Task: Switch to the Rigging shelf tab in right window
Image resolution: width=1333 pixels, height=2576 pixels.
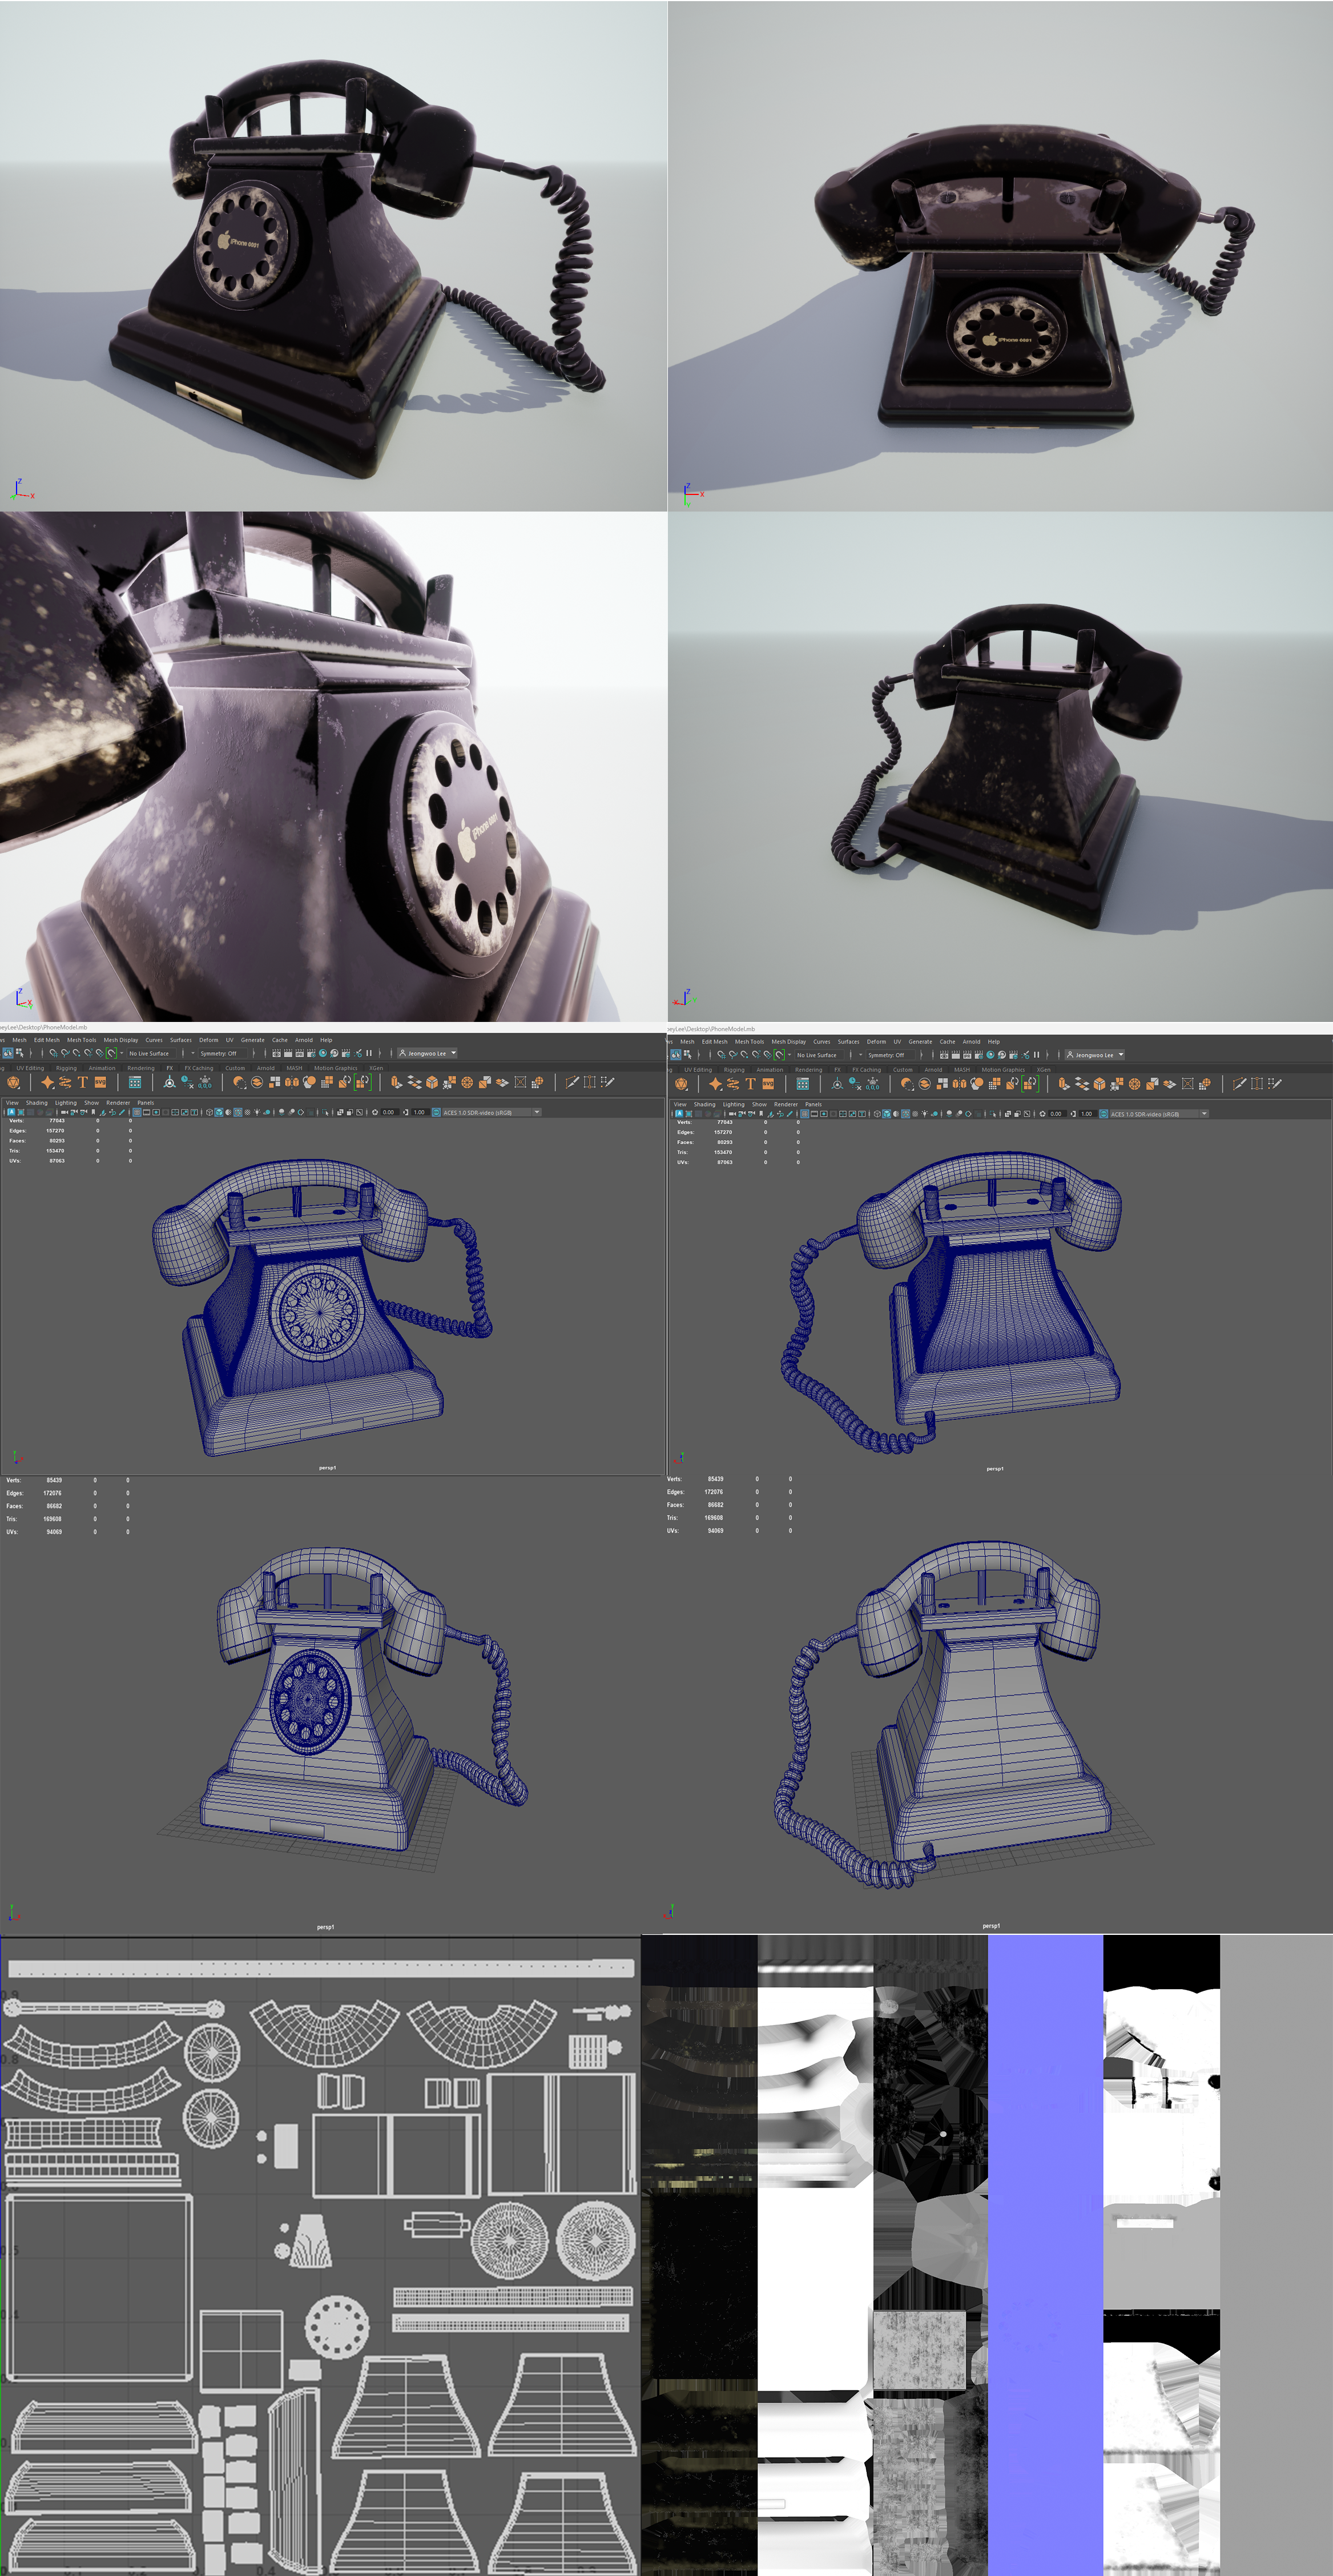Action: [x=734, y=1069]
